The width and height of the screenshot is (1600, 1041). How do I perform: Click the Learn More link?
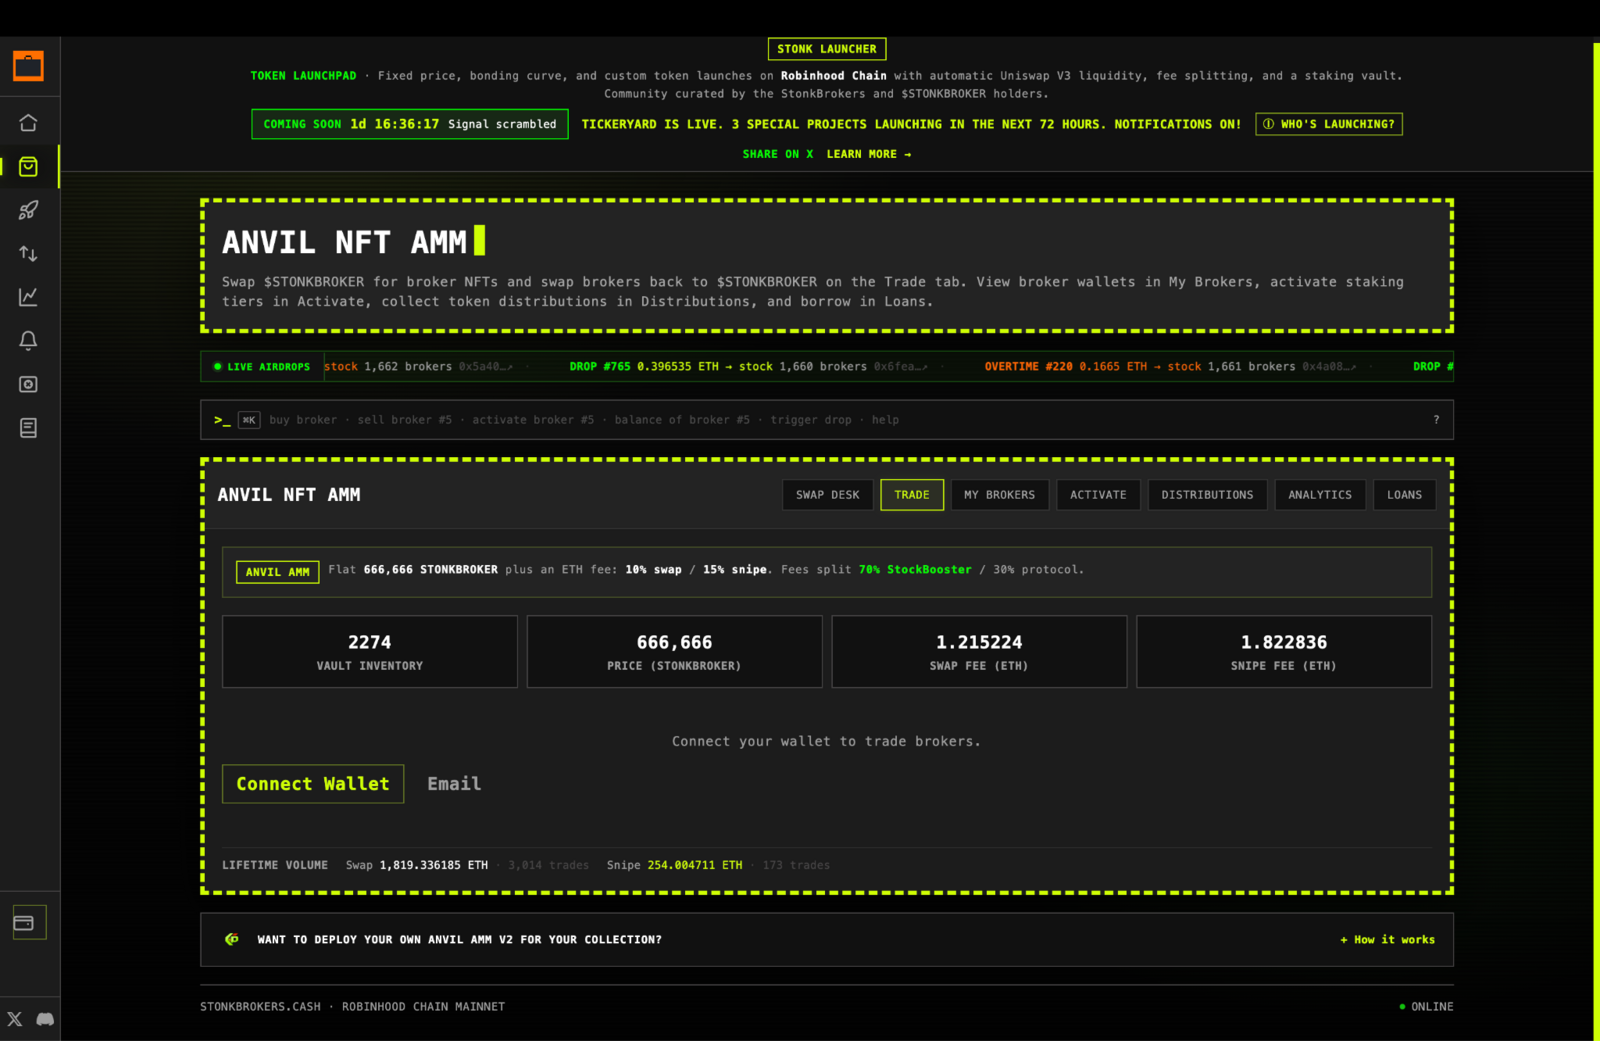(x=869, y=154)
